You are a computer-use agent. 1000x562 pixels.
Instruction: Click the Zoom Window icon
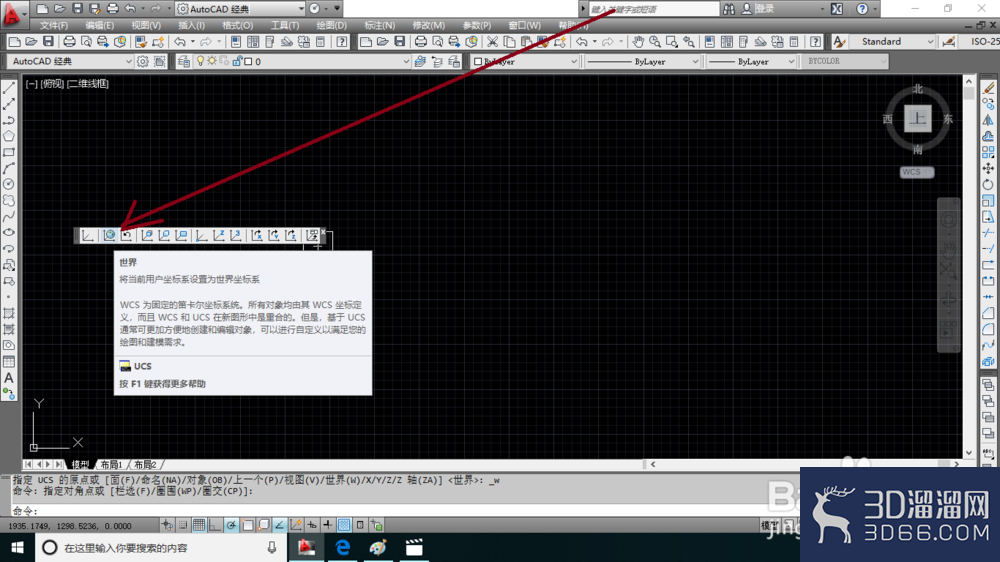[672, 41]
